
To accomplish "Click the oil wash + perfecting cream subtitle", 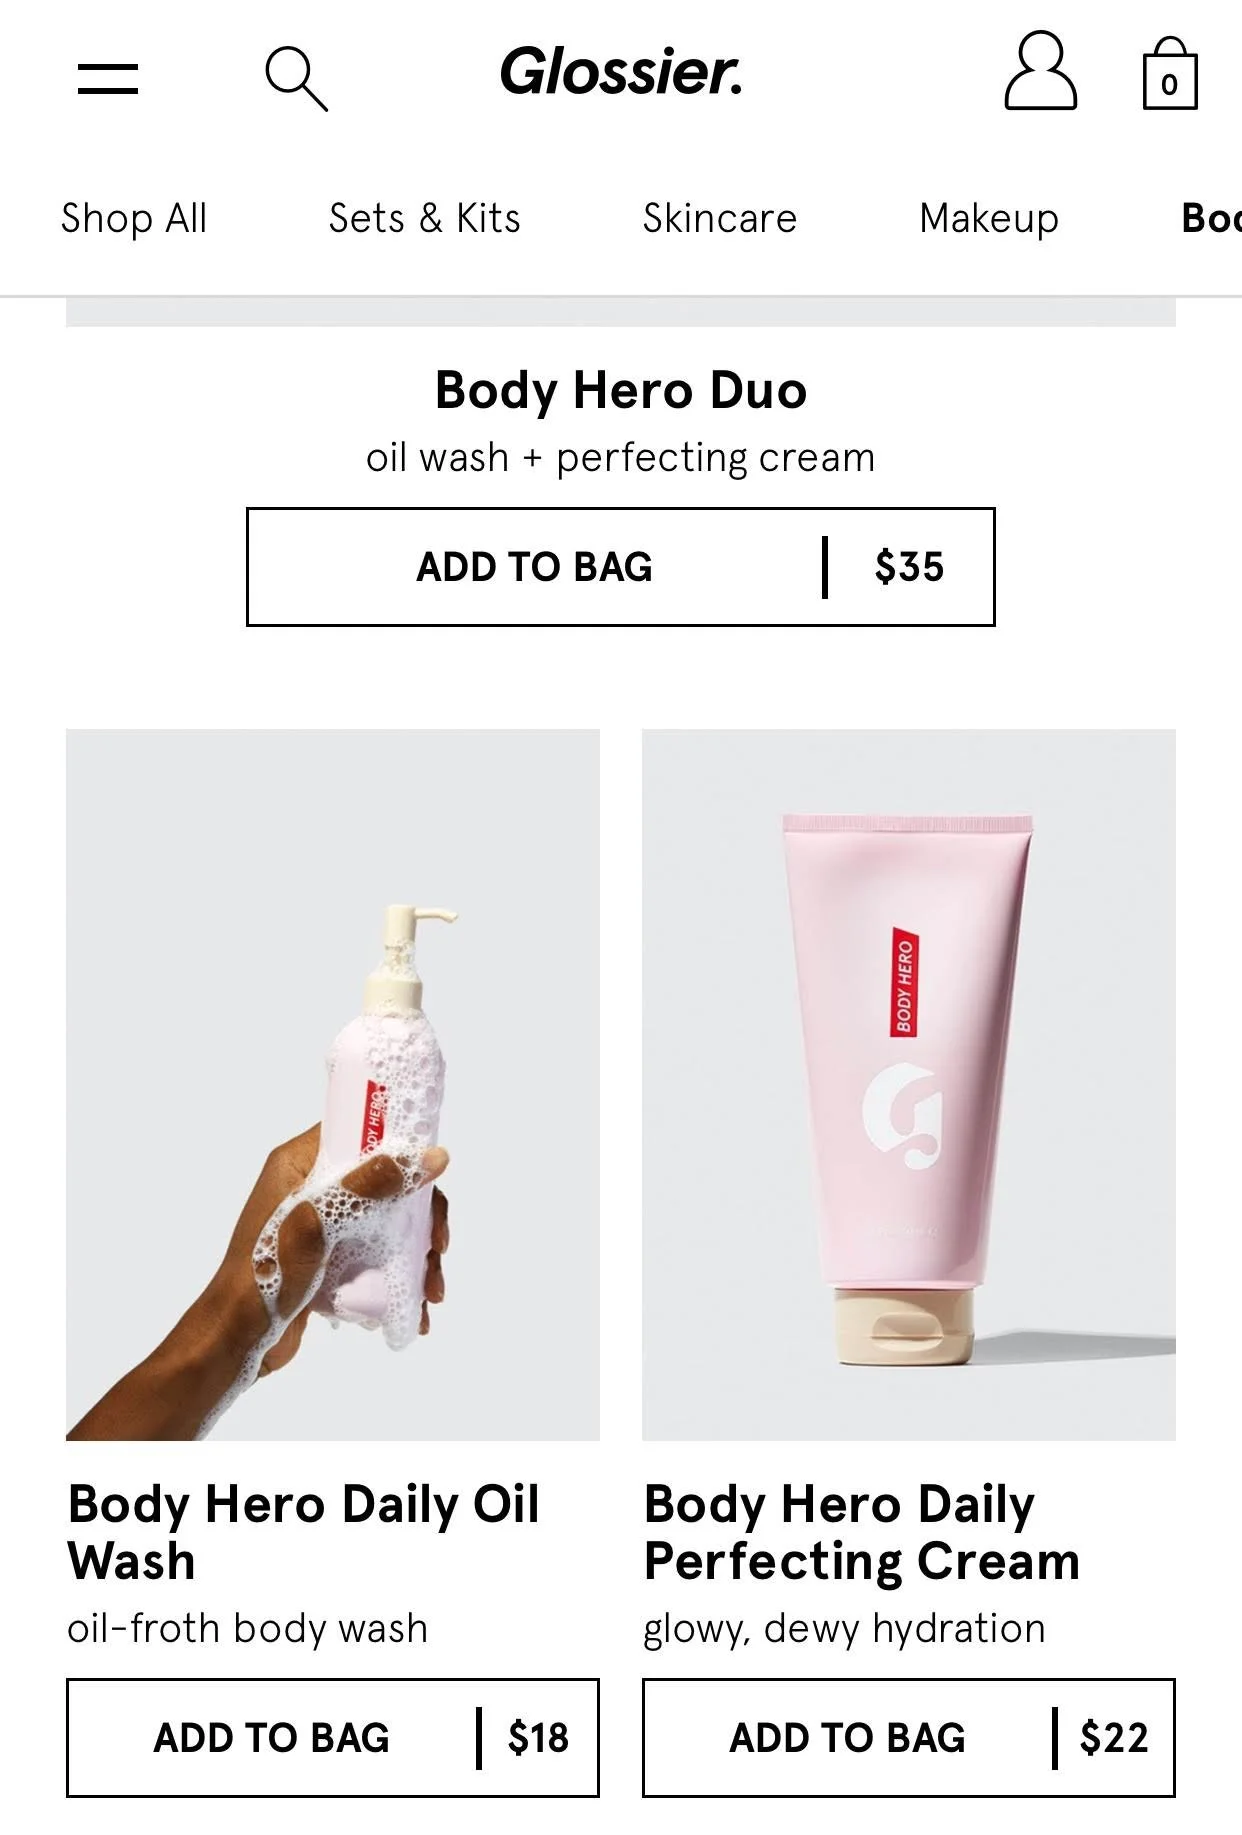I will 620,458.
